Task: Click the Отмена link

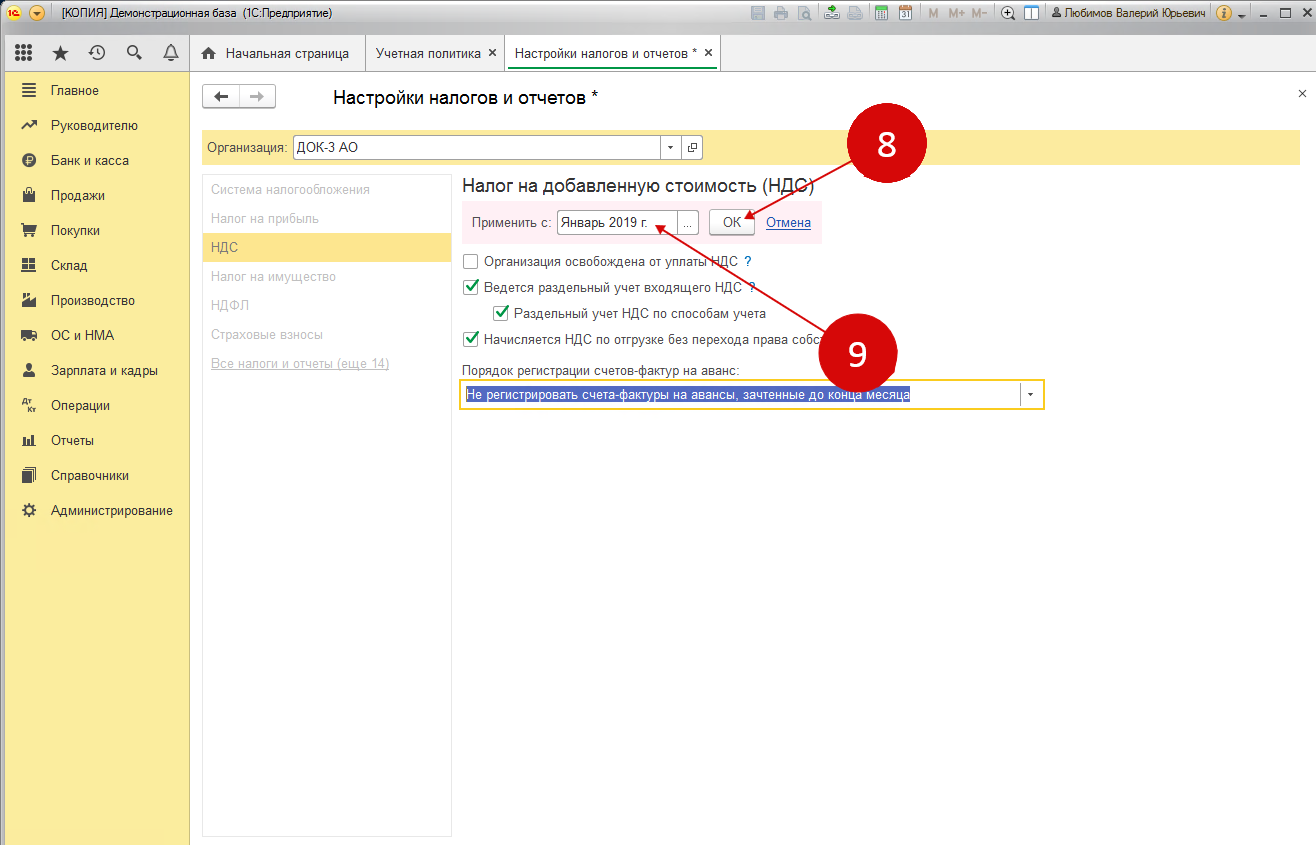Action: [788, 222]
